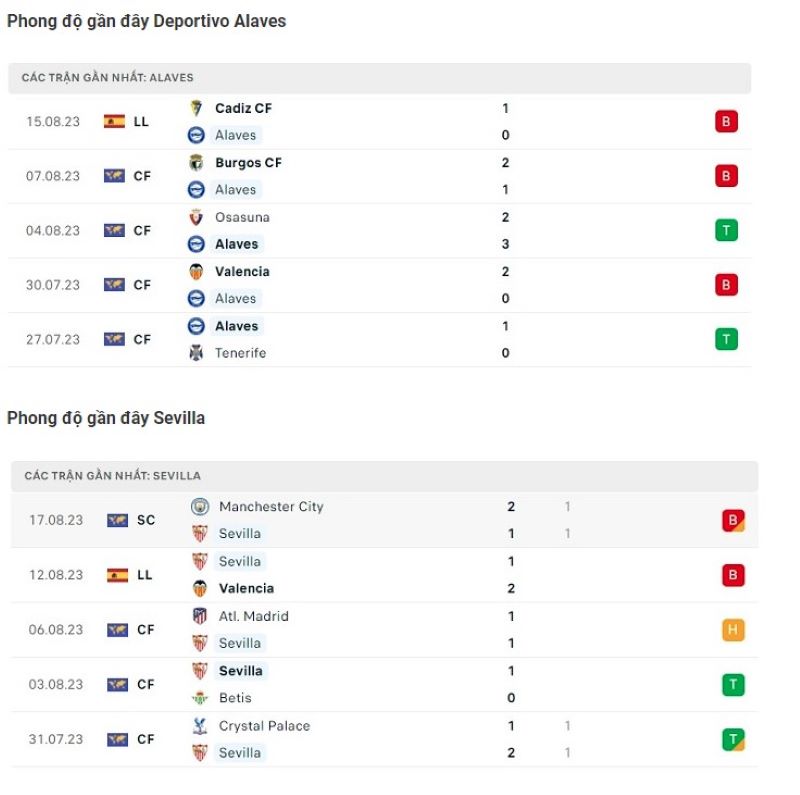Click the red B badge for Cadiz match

[726, 122]
